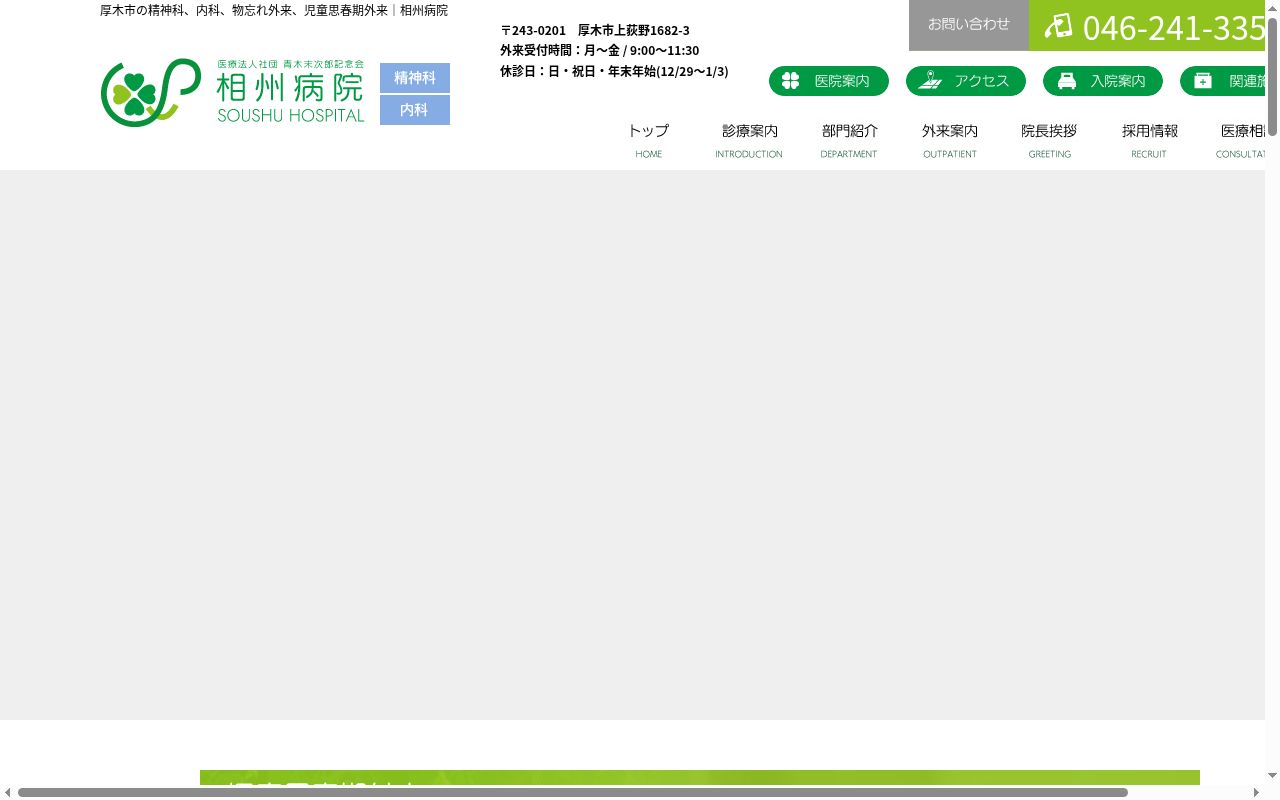Click the 外来受付時間 hours text

tap(600, 50)
